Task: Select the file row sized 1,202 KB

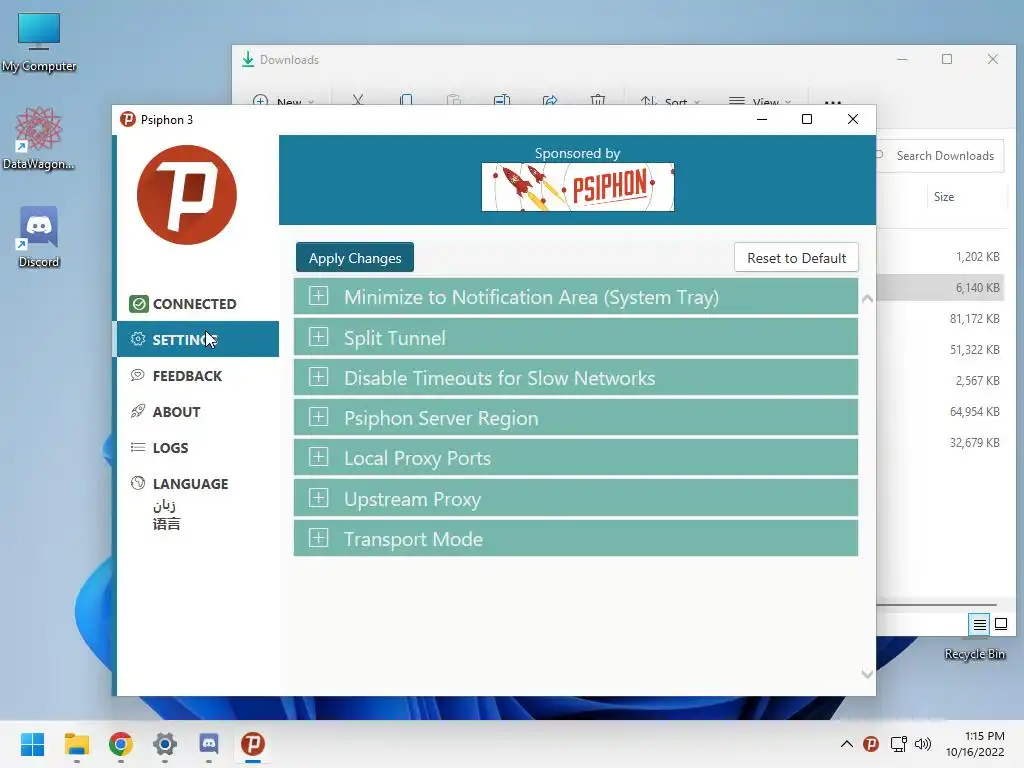Action: pos(940,257)
